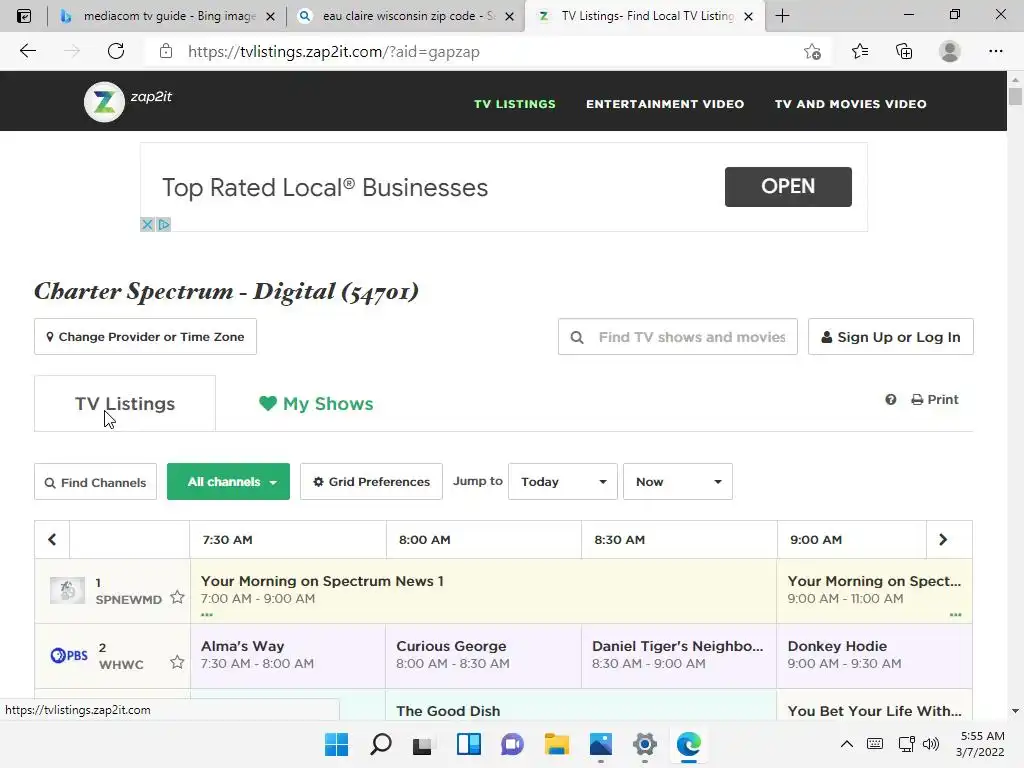1024x768 pixels.
Task: Click the SPNEWMD channel logo thumbnail
Action: click(x=67, y=590)
